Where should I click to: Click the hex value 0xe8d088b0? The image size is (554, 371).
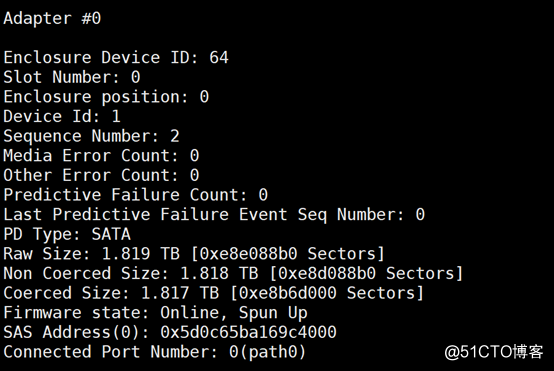(x=327, y=273)
